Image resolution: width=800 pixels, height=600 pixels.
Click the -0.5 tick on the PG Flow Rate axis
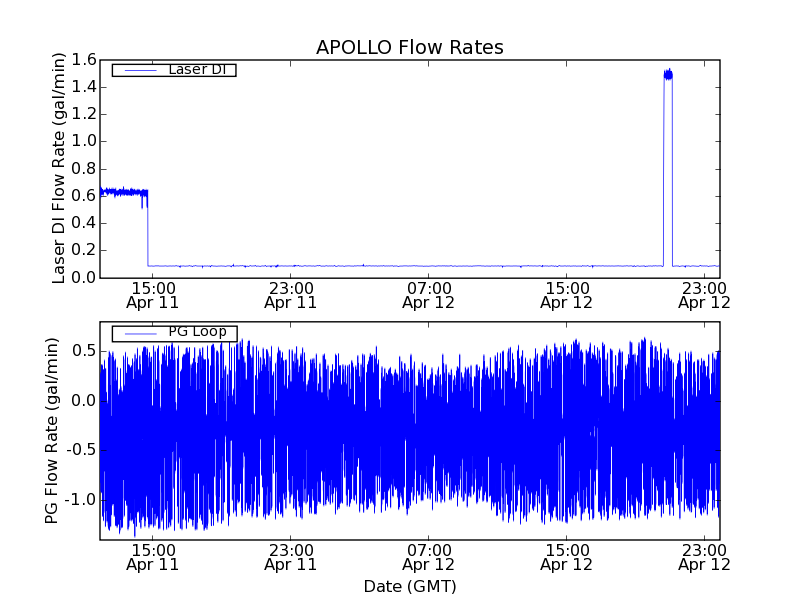pos(81,450)
